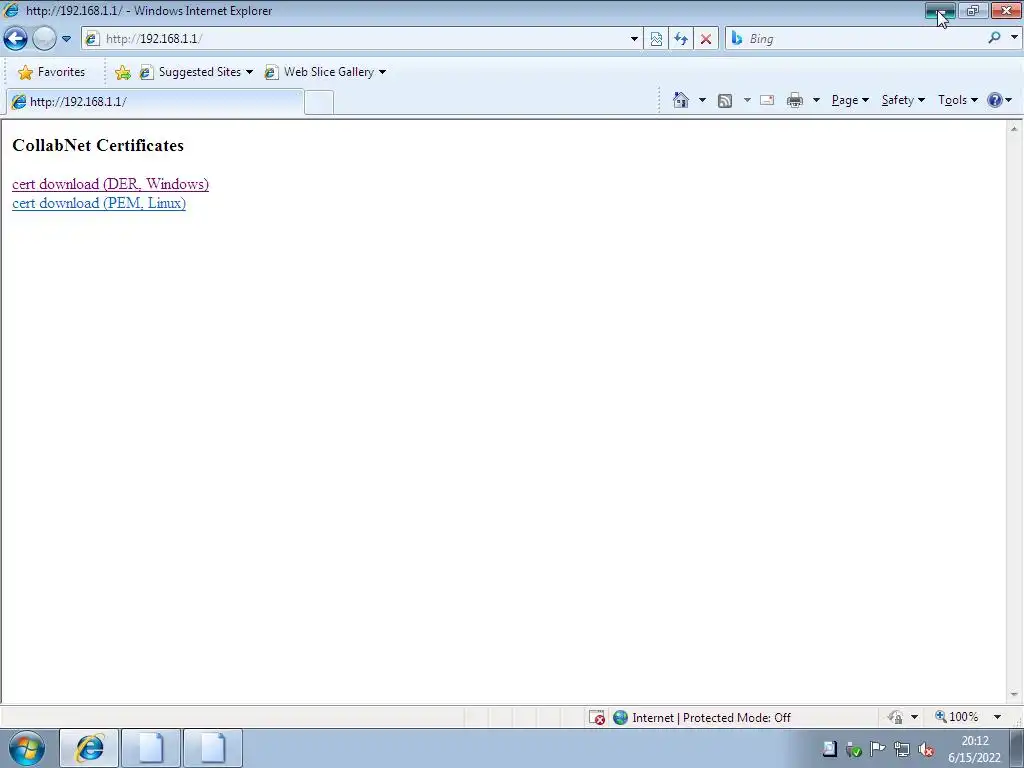Open the Favorites center
Viewport: 1024px width, 768px height.
[x=52, y=72]
